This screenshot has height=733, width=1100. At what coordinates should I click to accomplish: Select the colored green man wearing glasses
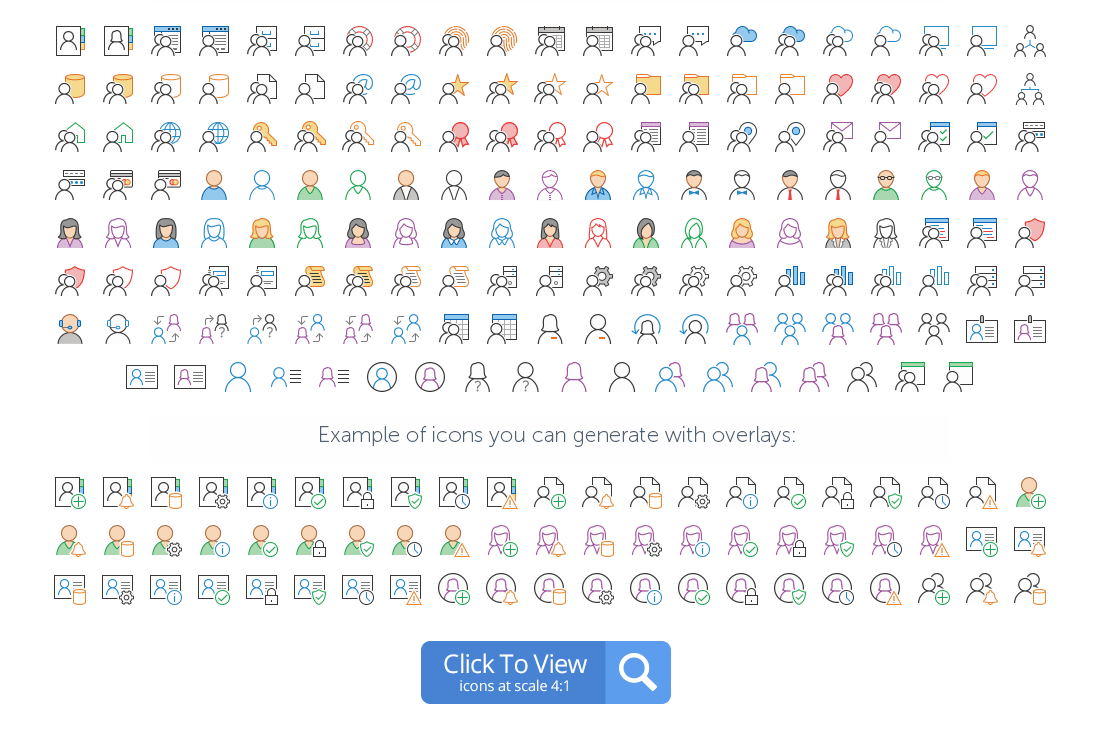pyautogui.click(x=886, y=185)
